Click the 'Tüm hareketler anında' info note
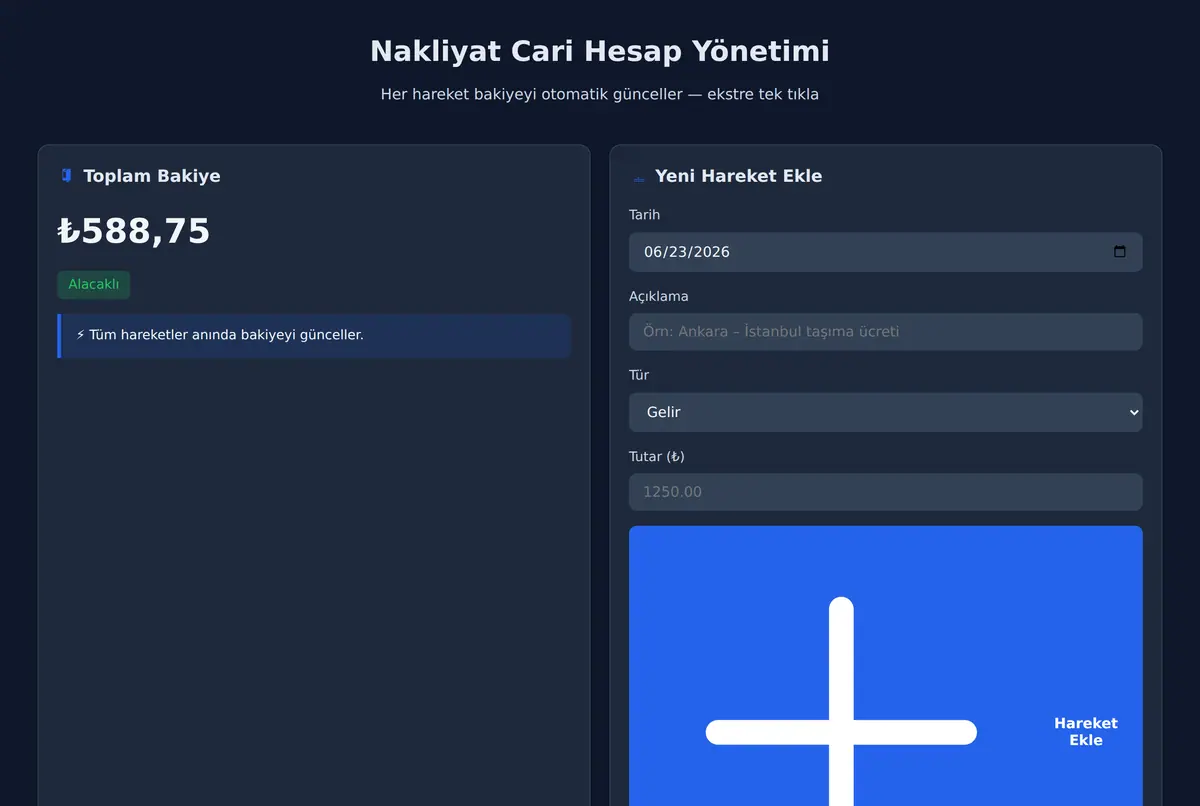The width and height of the screenshot is (1200, 806). click(314, 335)
